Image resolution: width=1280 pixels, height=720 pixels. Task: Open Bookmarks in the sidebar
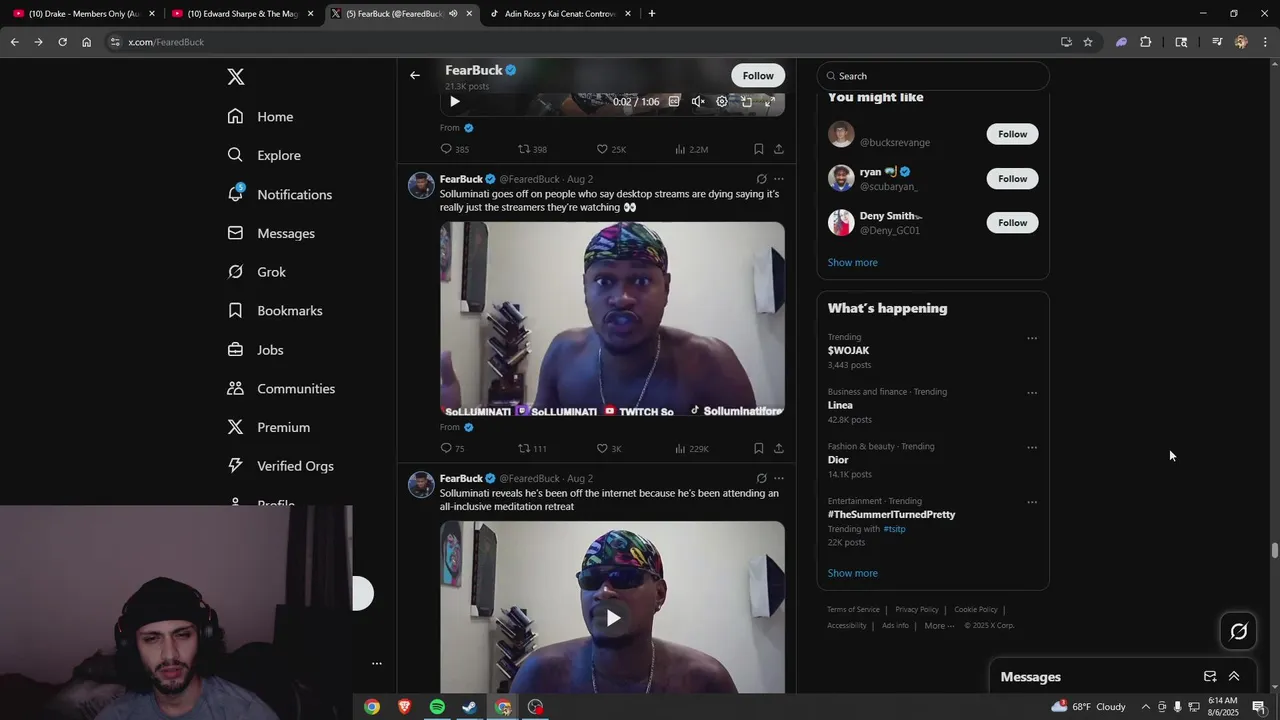(275, 311)
